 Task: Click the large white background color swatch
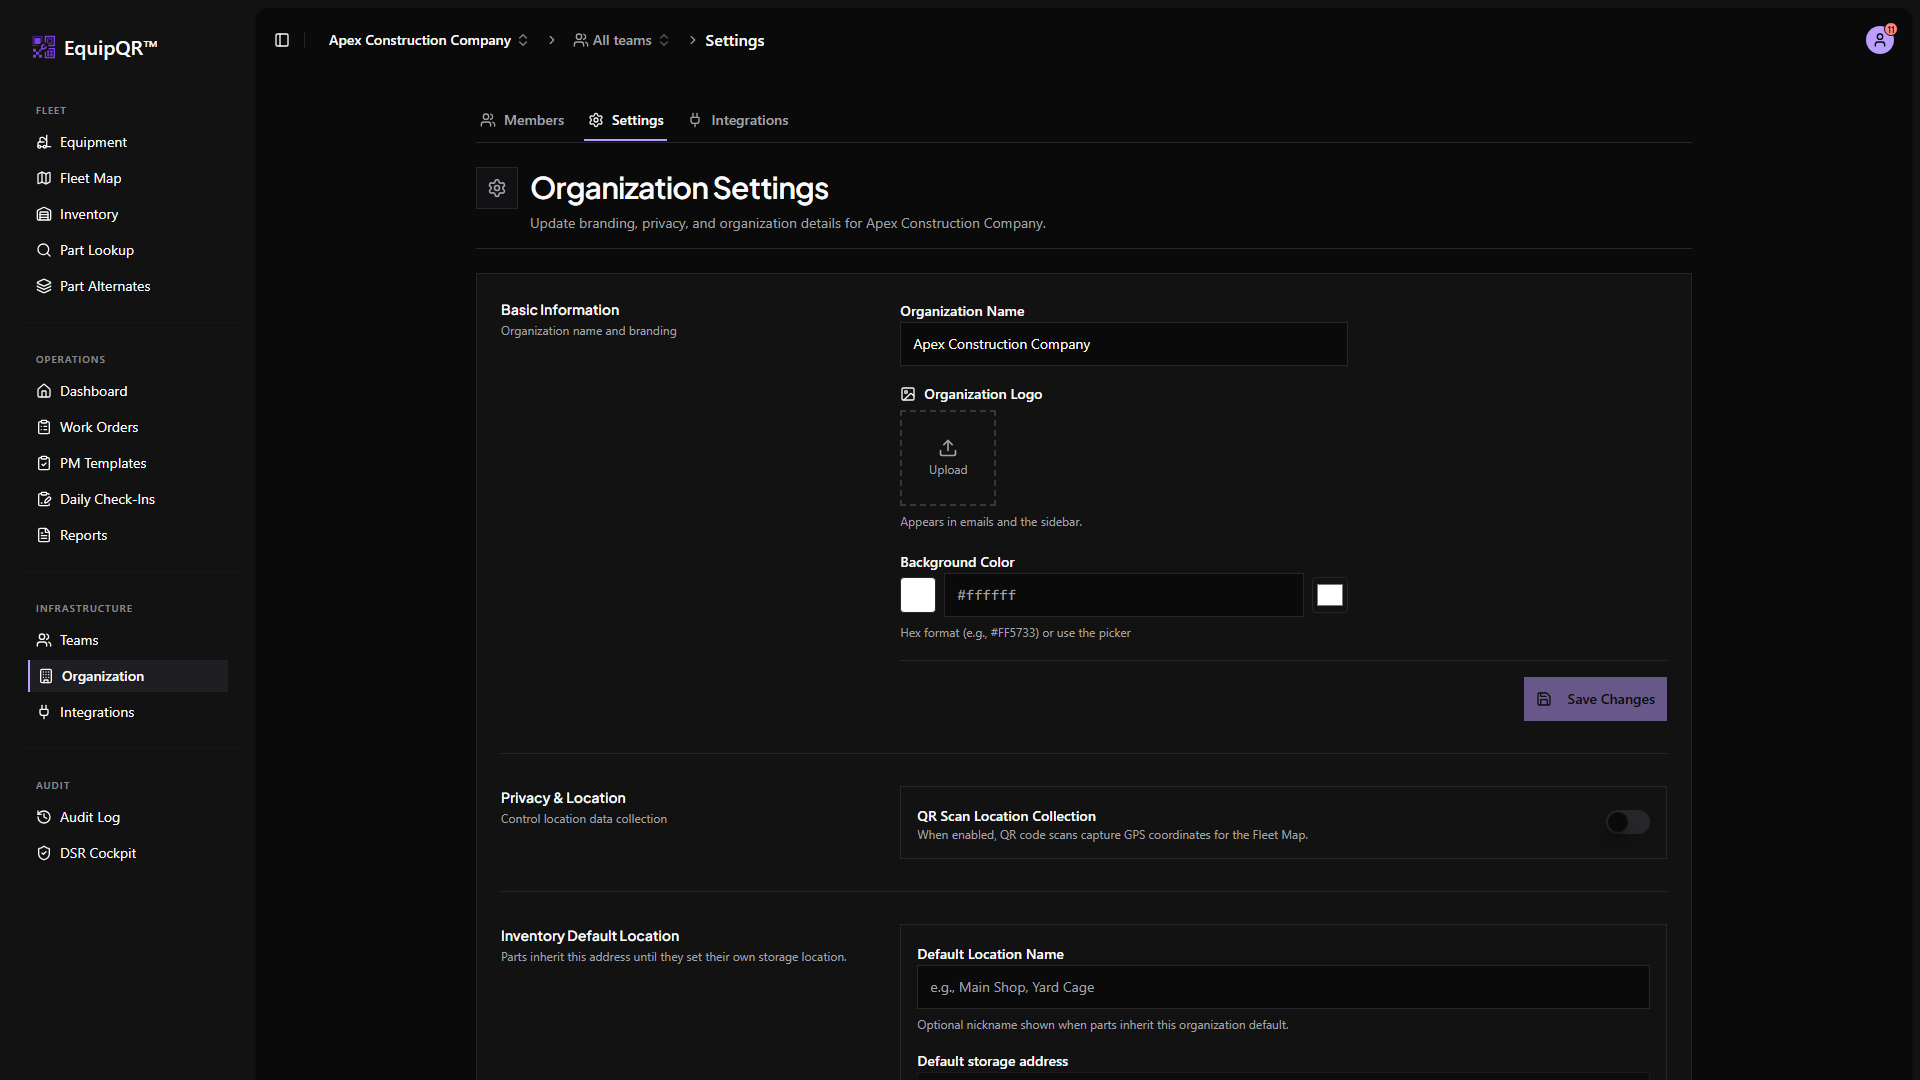(918, 595)
